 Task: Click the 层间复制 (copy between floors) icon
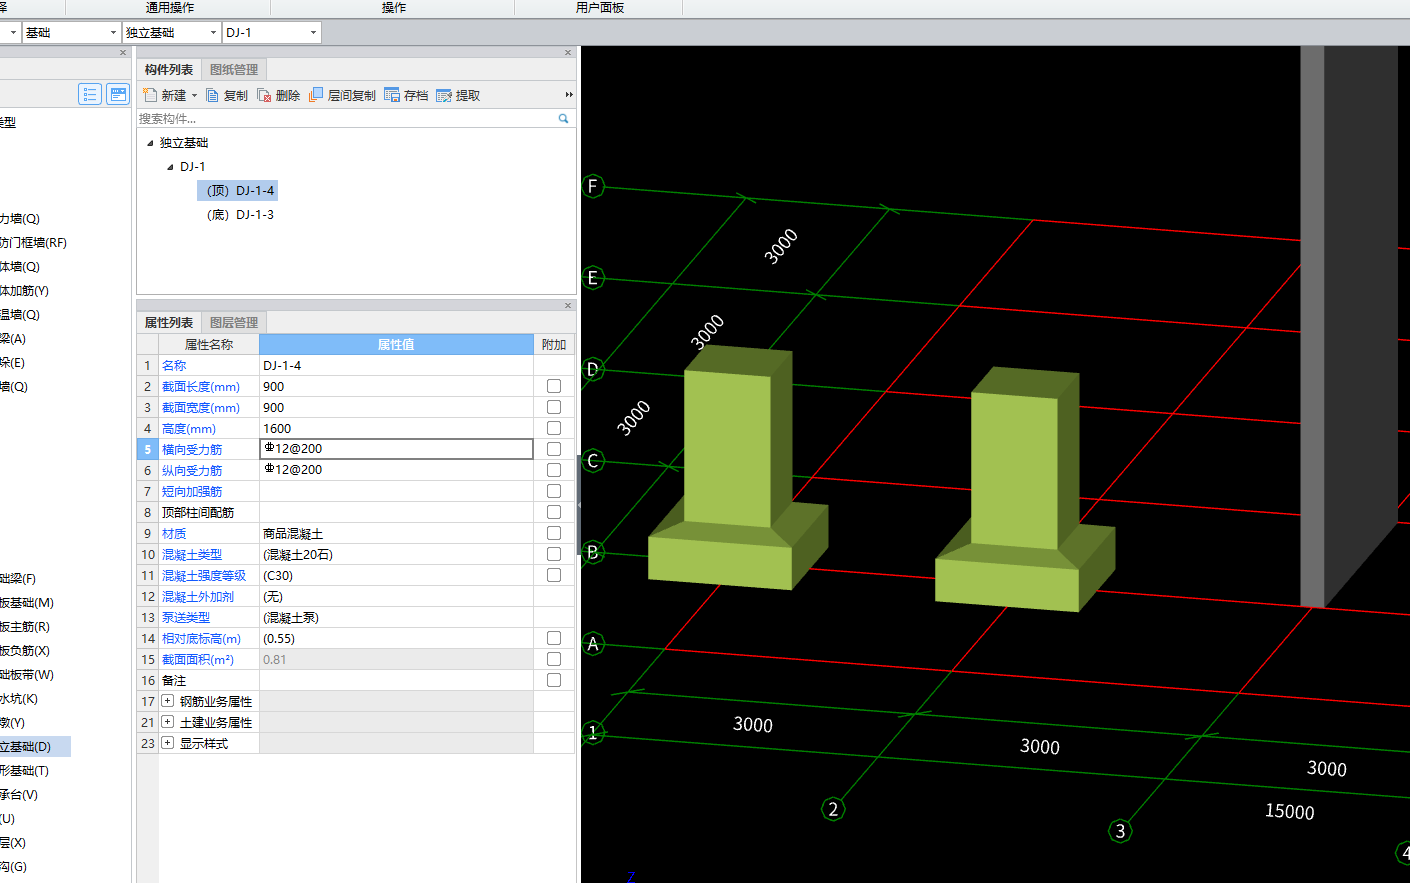point(316,95)
